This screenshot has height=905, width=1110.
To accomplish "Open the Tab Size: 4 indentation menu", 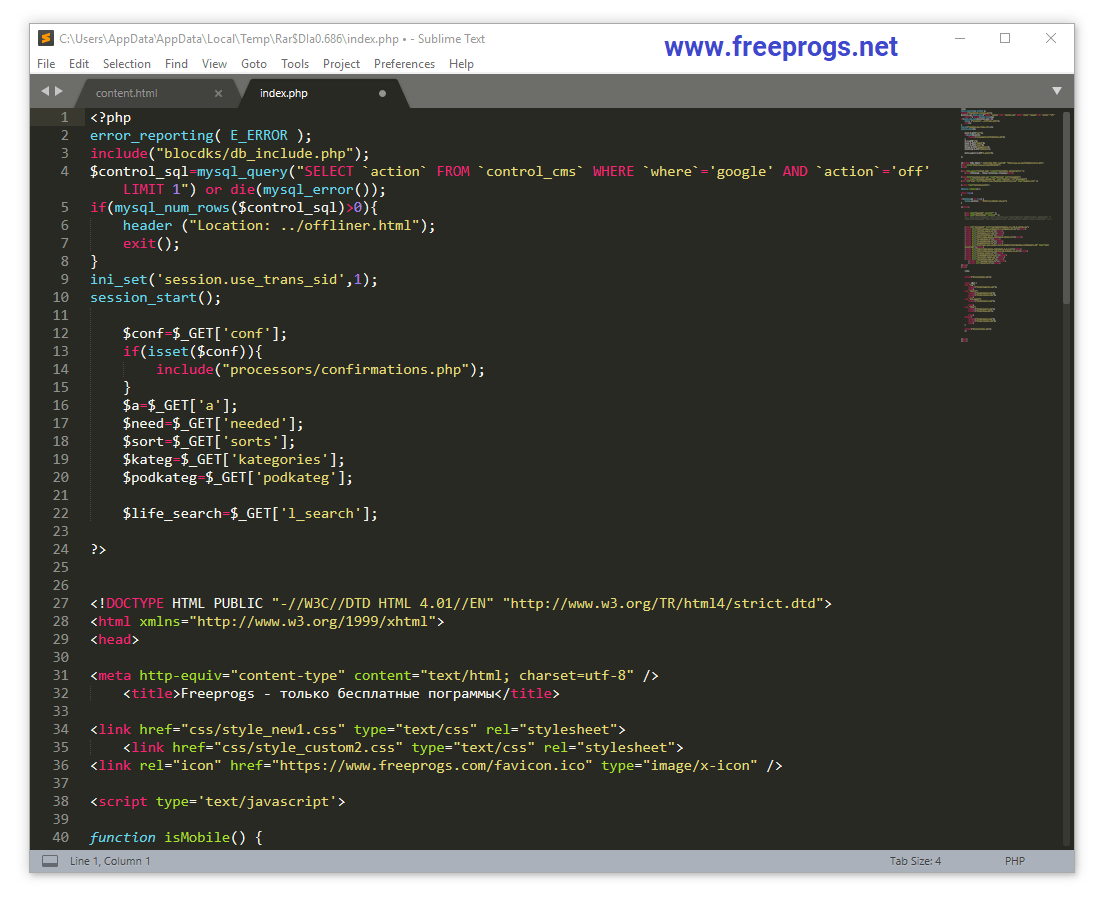I will (x=915, y=861).
